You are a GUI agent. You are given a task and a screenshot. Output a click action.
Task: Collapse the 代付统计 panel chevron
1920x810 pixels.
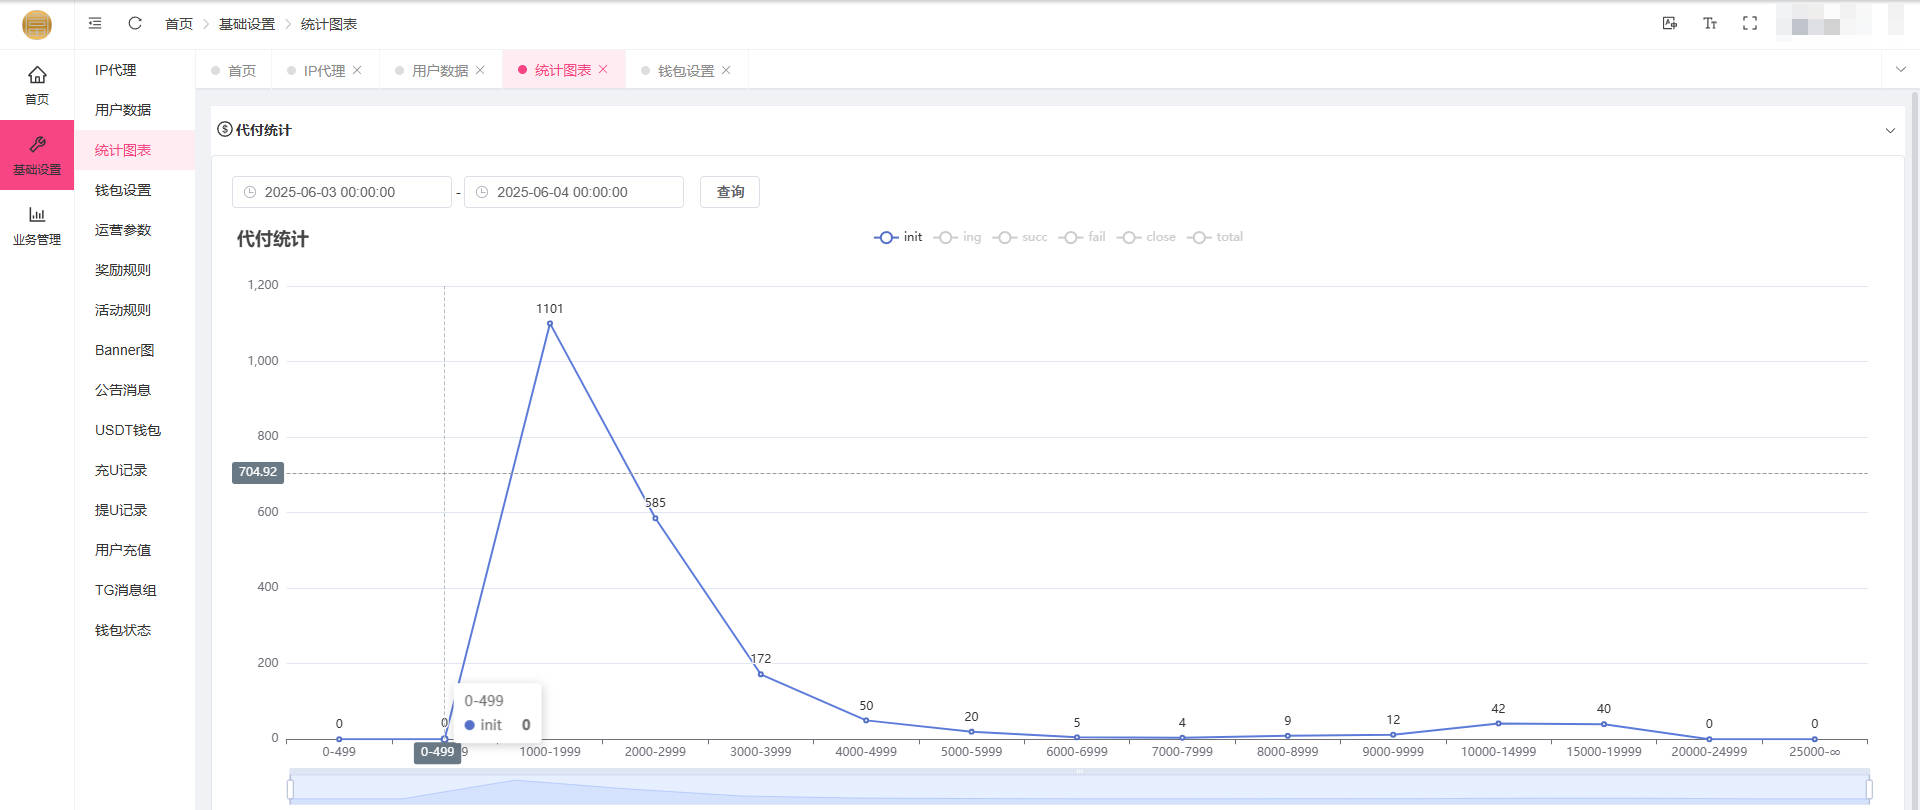pyautogui.click(x=1890, y=131)
